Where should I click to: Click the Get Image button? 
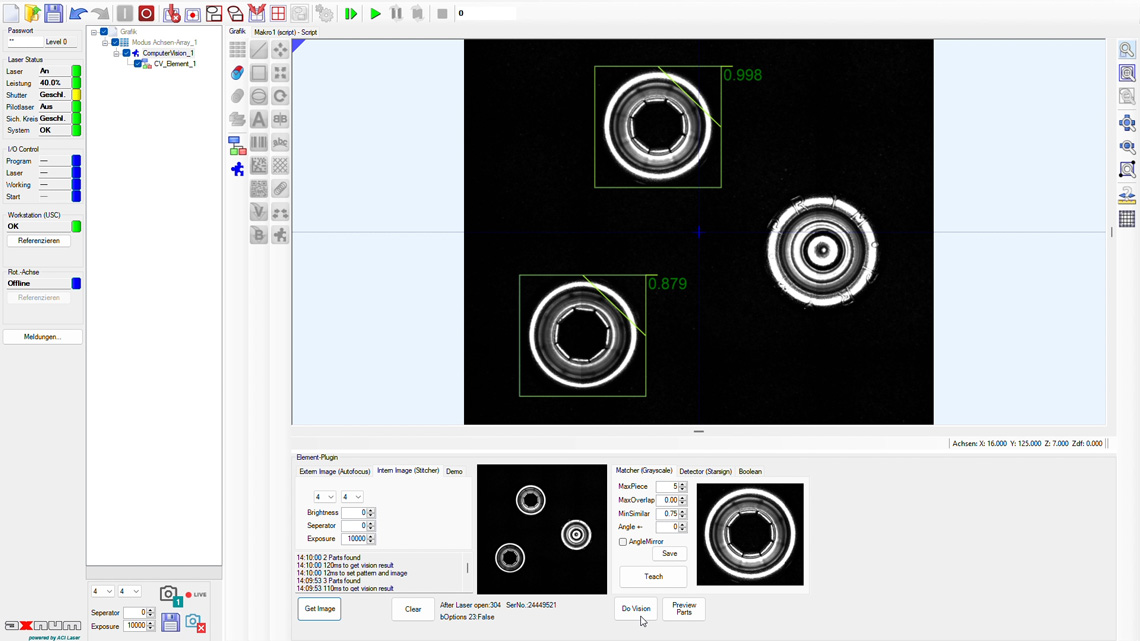click(x=319, y=609)
